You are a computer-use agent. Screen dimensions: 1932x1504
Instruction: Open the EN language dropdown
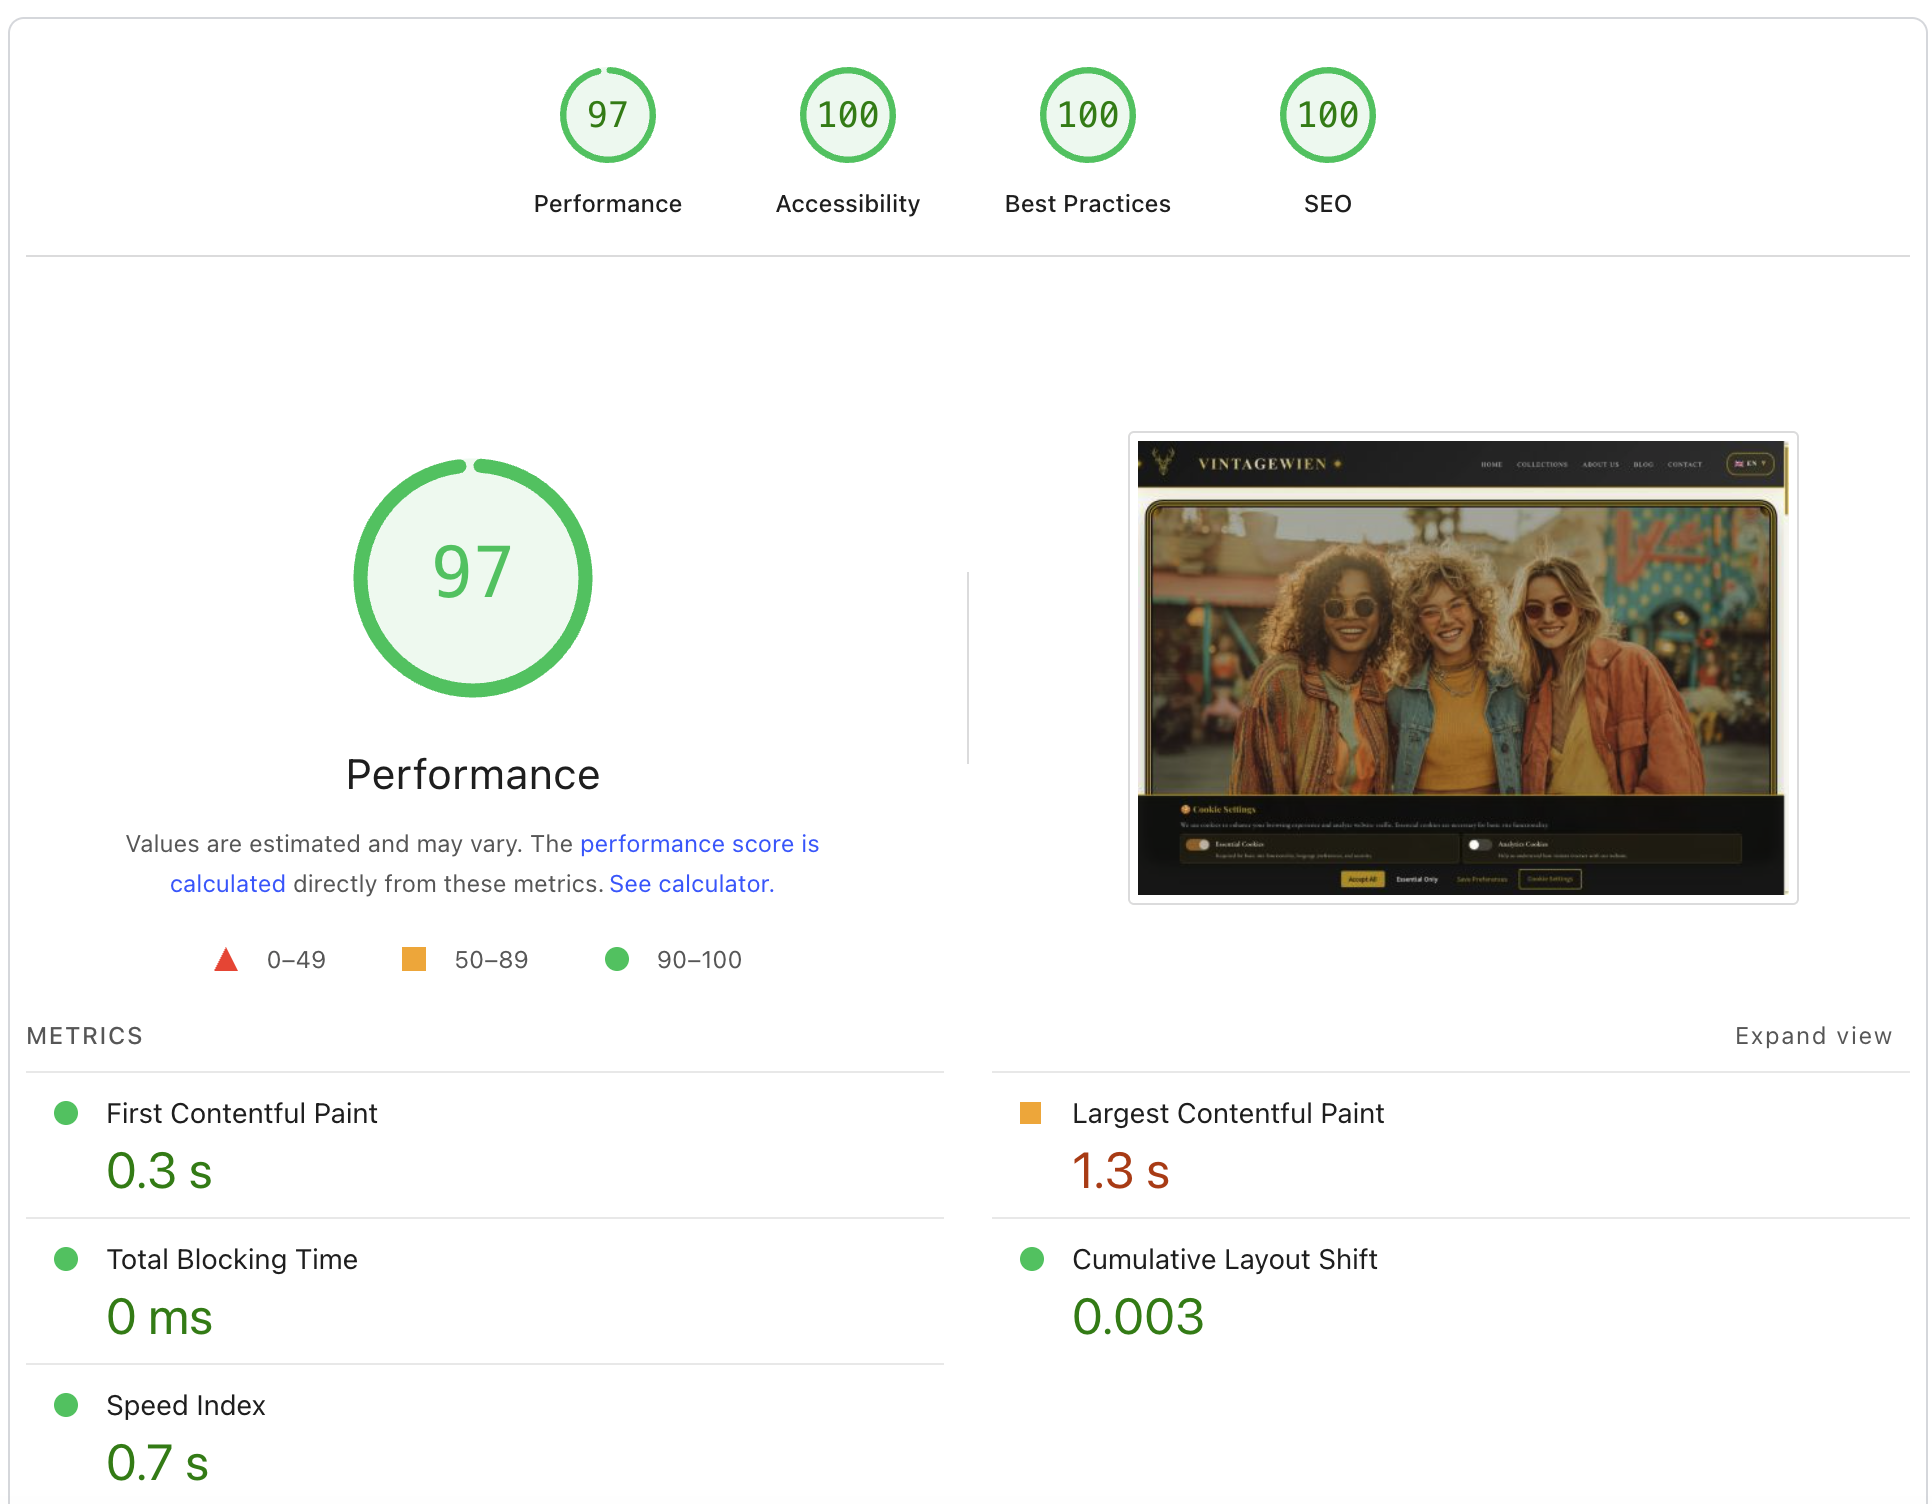1750,463
